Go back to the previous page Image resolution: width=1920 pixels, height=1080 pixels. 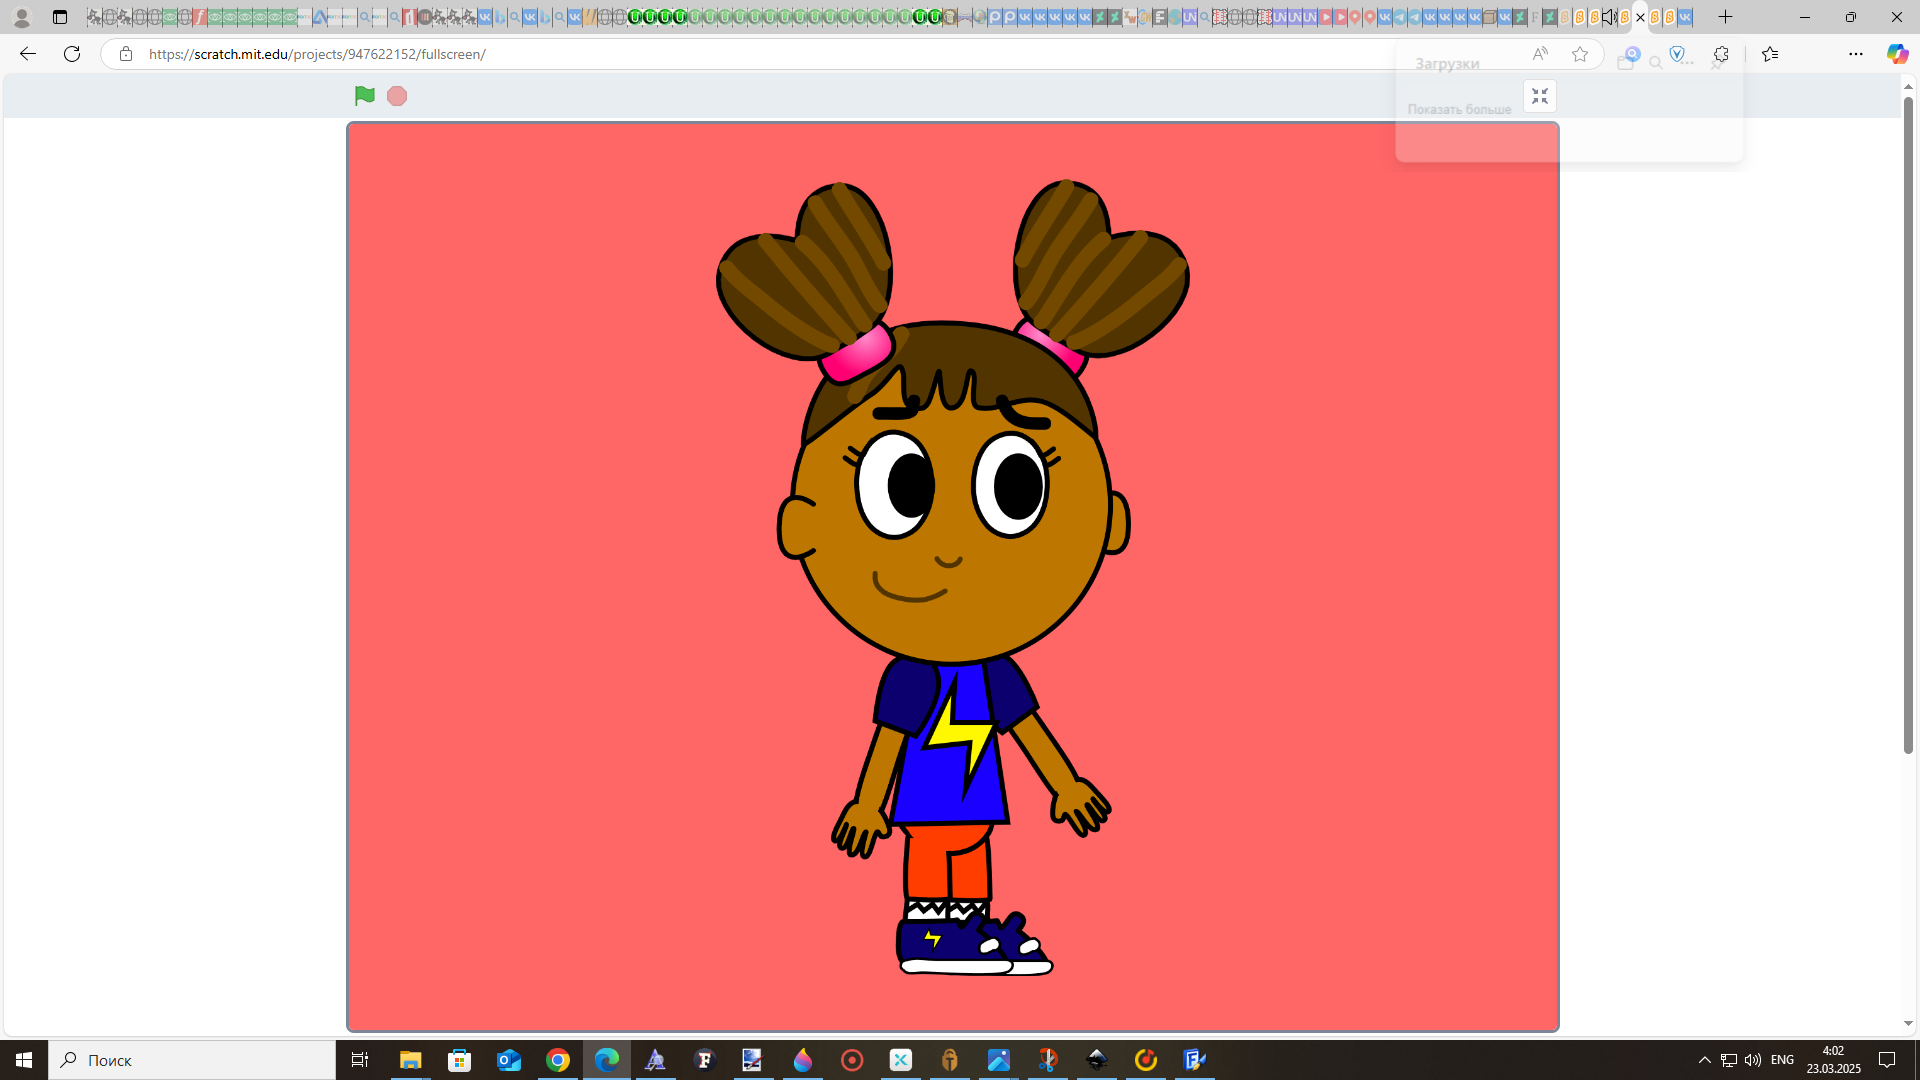[x=28, y=54]
